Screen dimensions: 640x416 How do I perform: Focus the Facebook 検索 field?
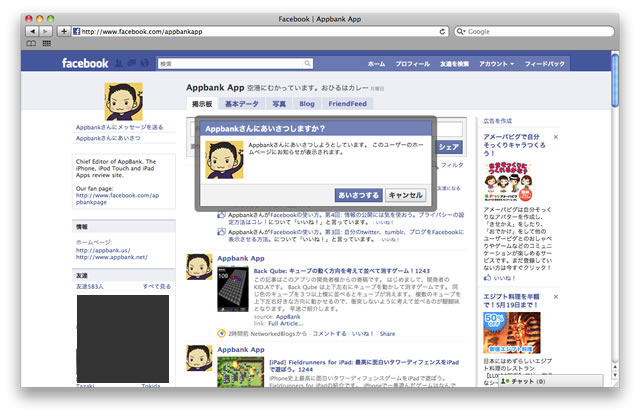tap(236, 64)
